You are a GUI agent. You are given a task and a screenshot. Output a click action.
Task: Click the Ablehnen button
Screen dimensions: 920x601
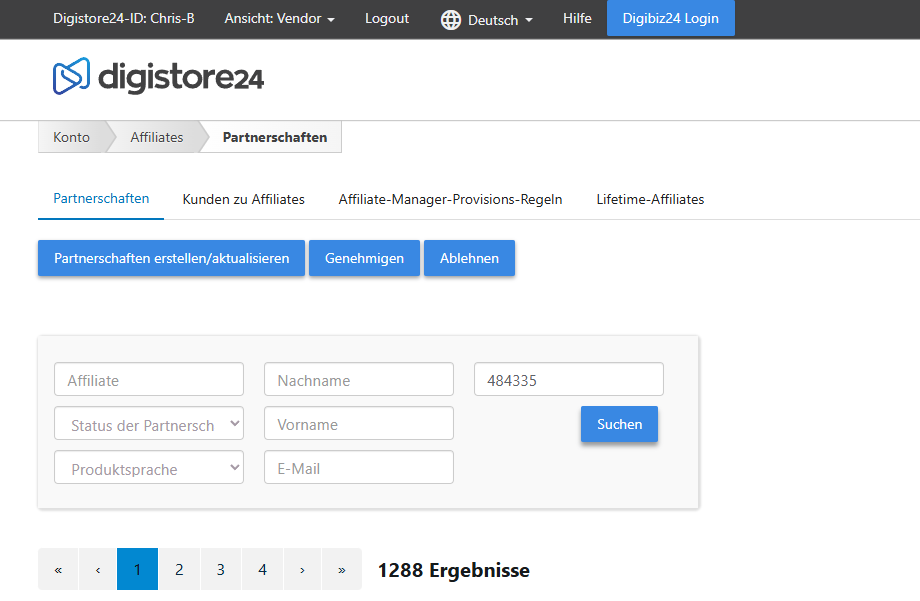point(469,258)
